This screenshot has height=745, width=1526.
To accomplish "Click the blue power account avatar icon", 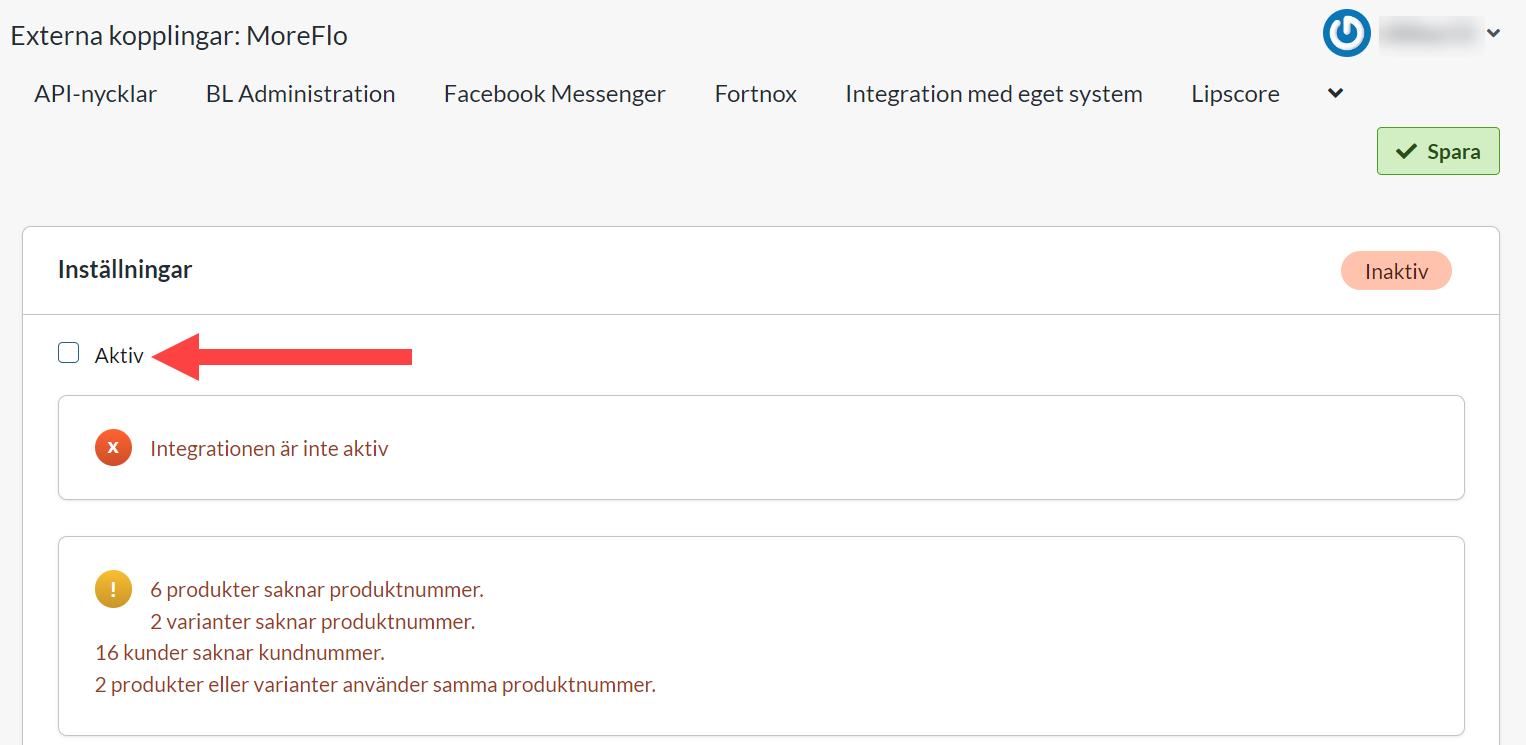I will click(1346, 33).
